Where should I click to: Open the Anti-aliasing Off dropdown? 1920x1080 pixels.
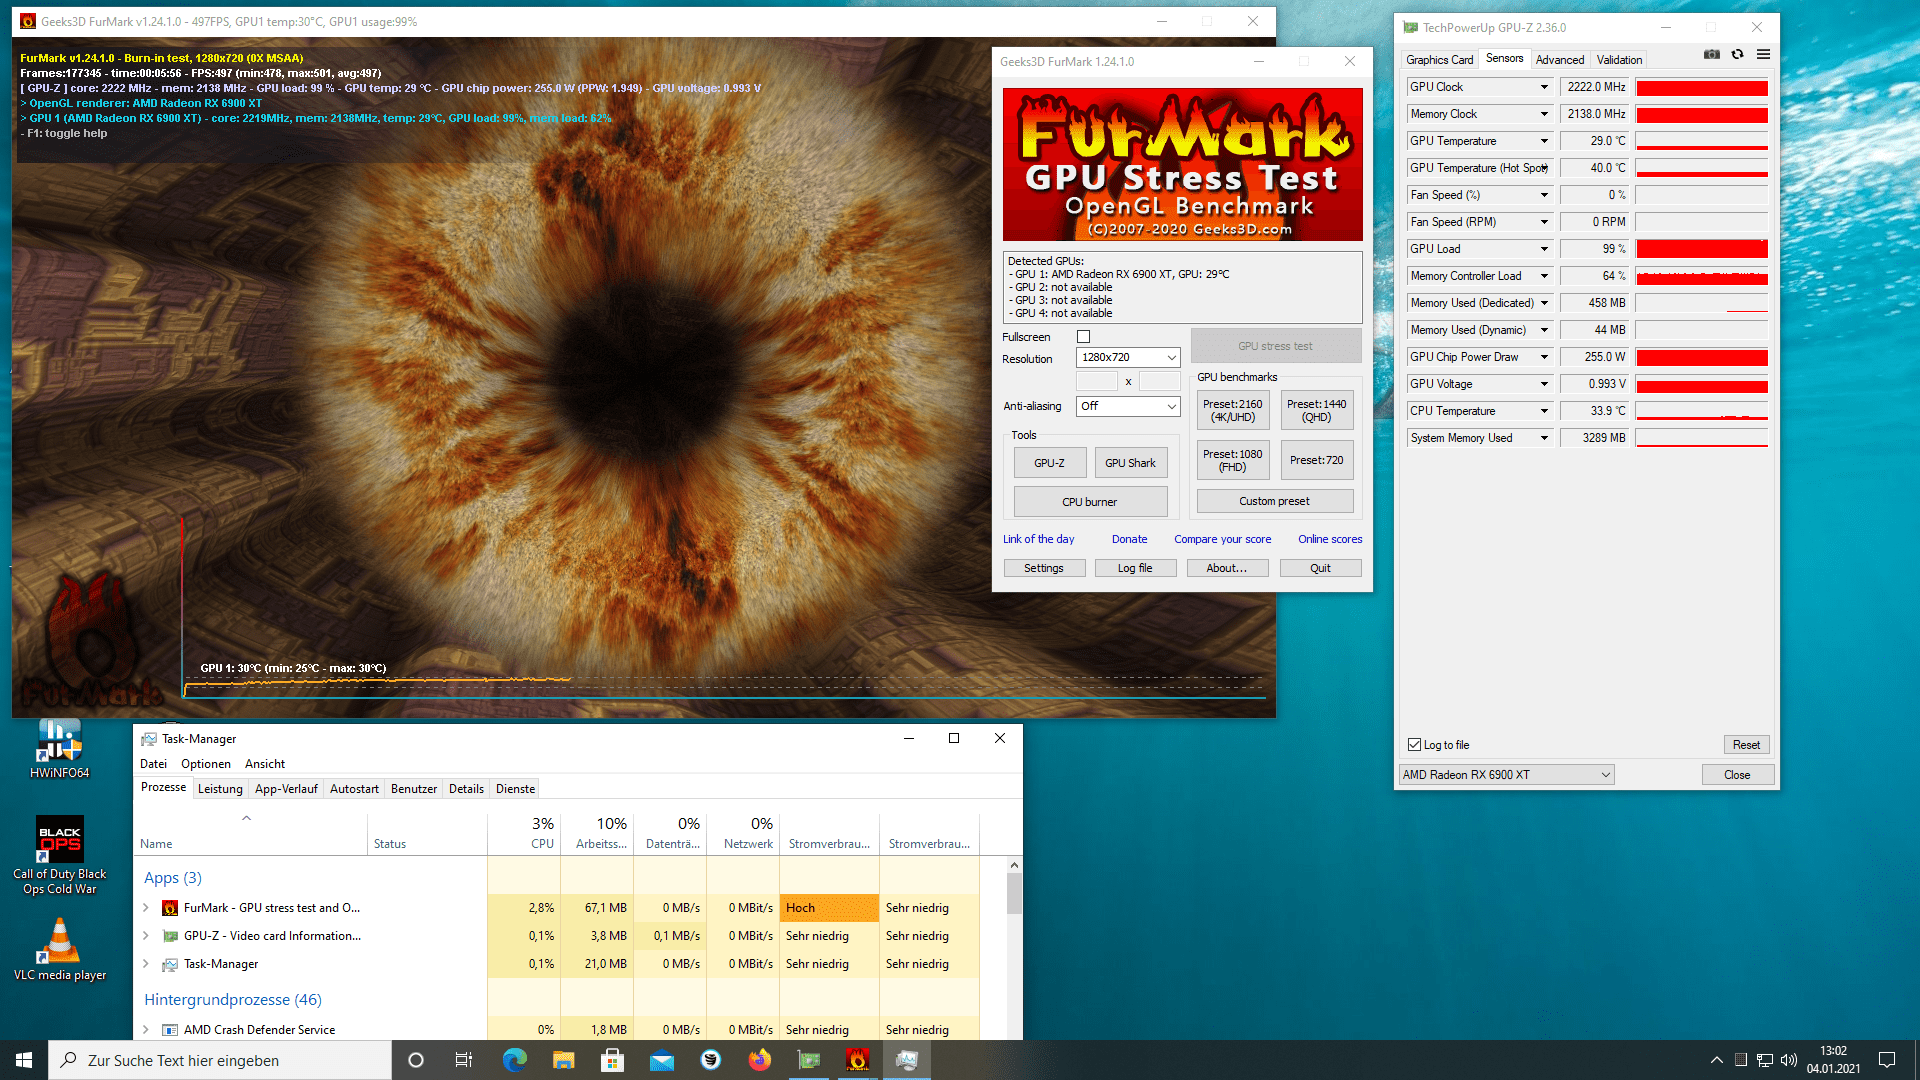point(1128,406)
